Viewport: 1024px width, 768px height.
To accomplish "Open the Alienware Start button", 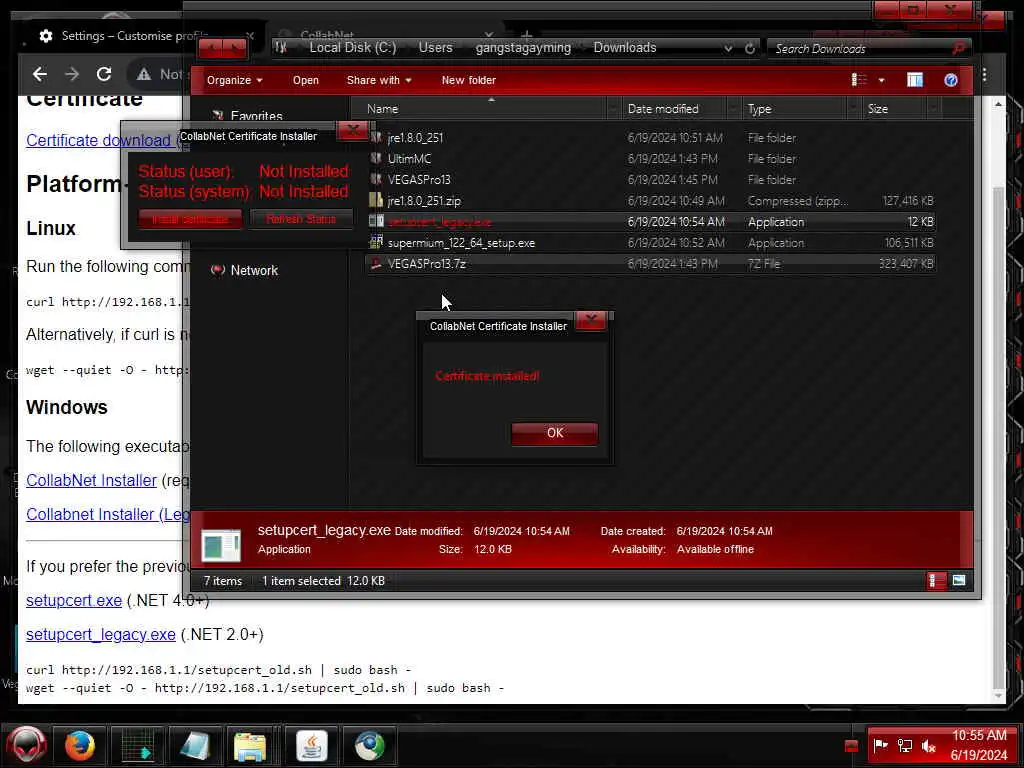I will point(26,745).
